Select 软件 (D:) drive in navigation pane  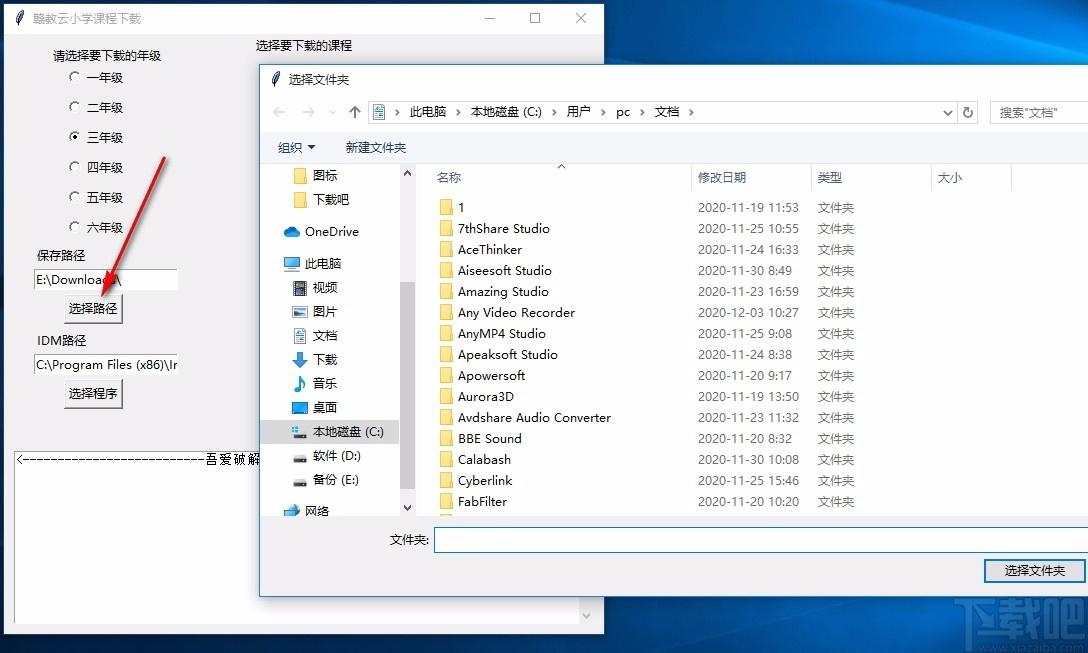click(x=326, y=456)
